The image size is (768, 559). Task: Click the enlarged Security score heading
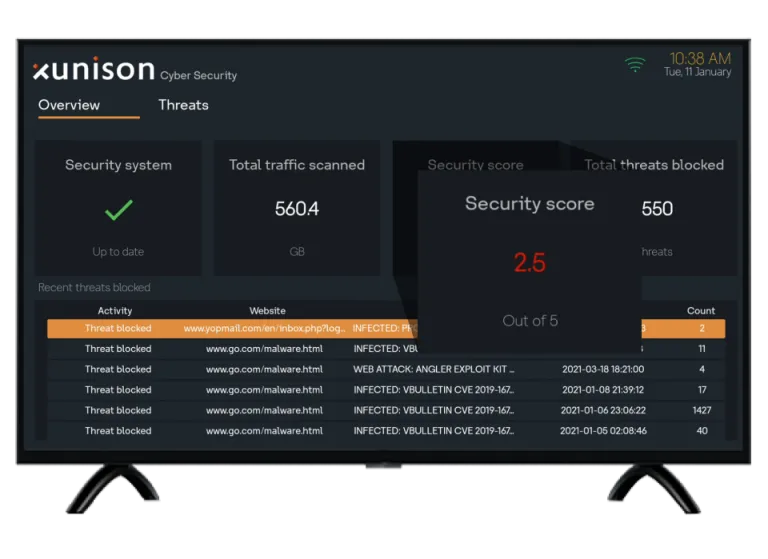[529, 203]
